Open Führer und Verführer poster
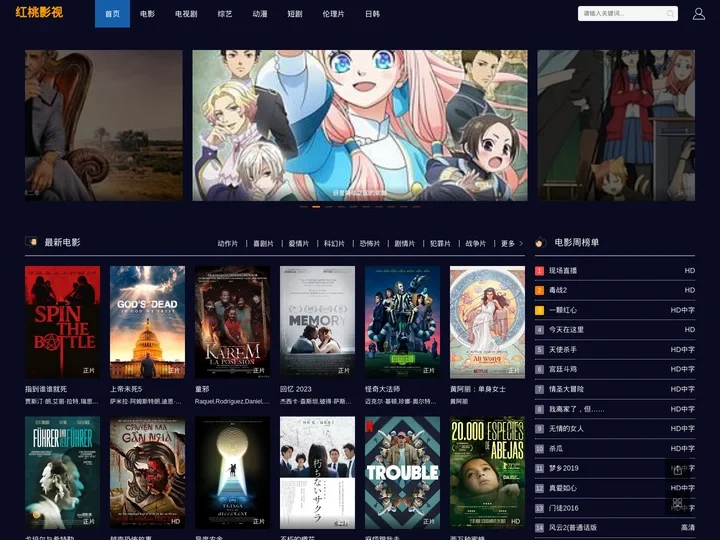Screen dimensions: 720x540 (62, 472)
